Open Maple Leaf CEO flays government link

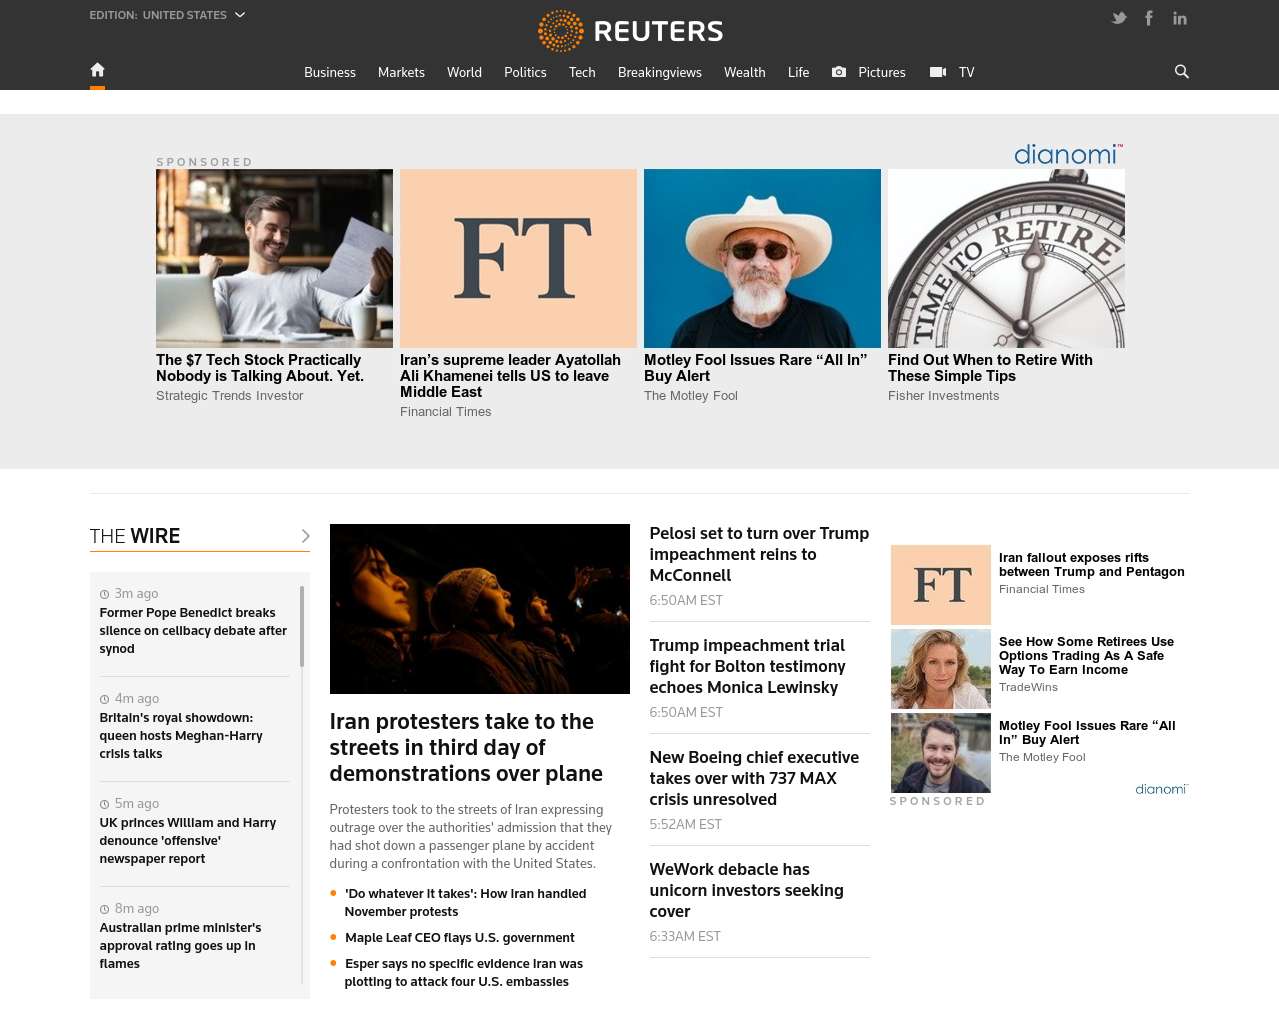[x=460, y=937]
